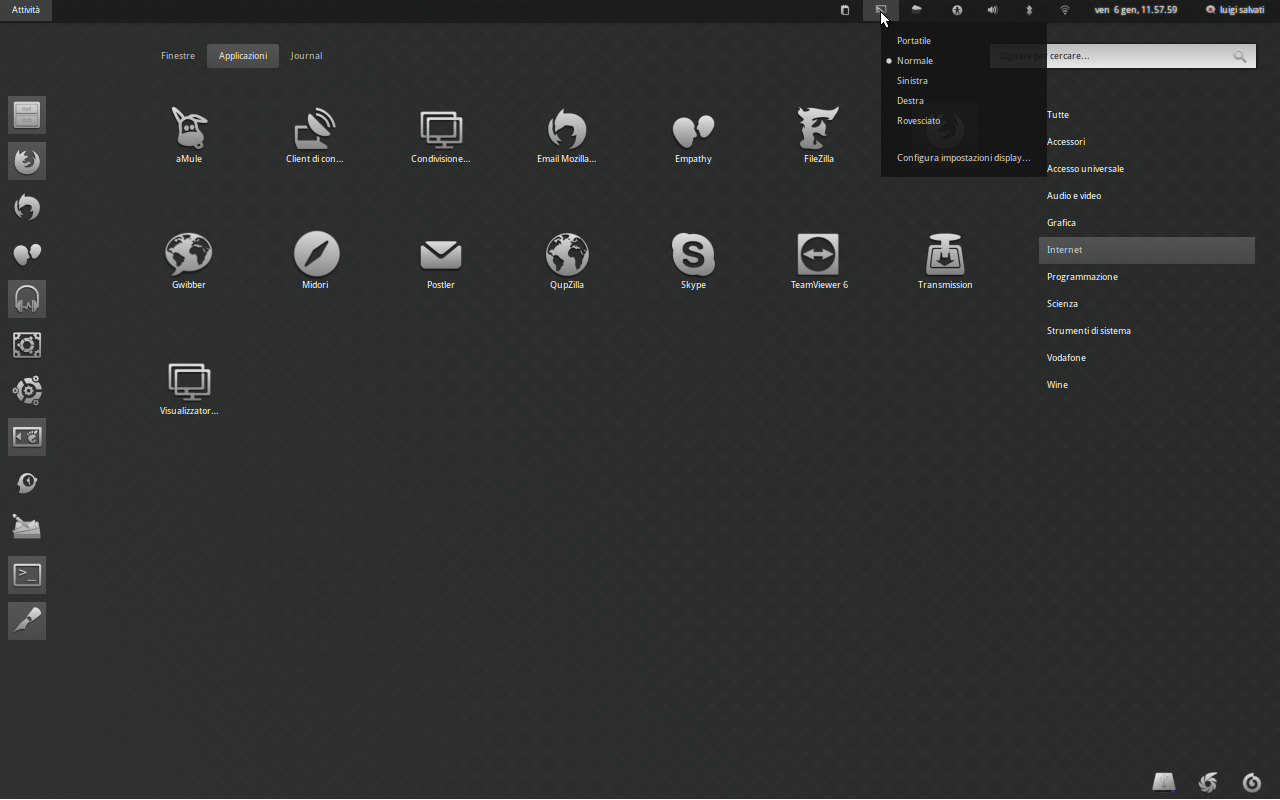The width and height of the screenshot is (1280, 800).
Task: Open the date and time menu
Action: pyautogui.click(x=1135, y=10)
